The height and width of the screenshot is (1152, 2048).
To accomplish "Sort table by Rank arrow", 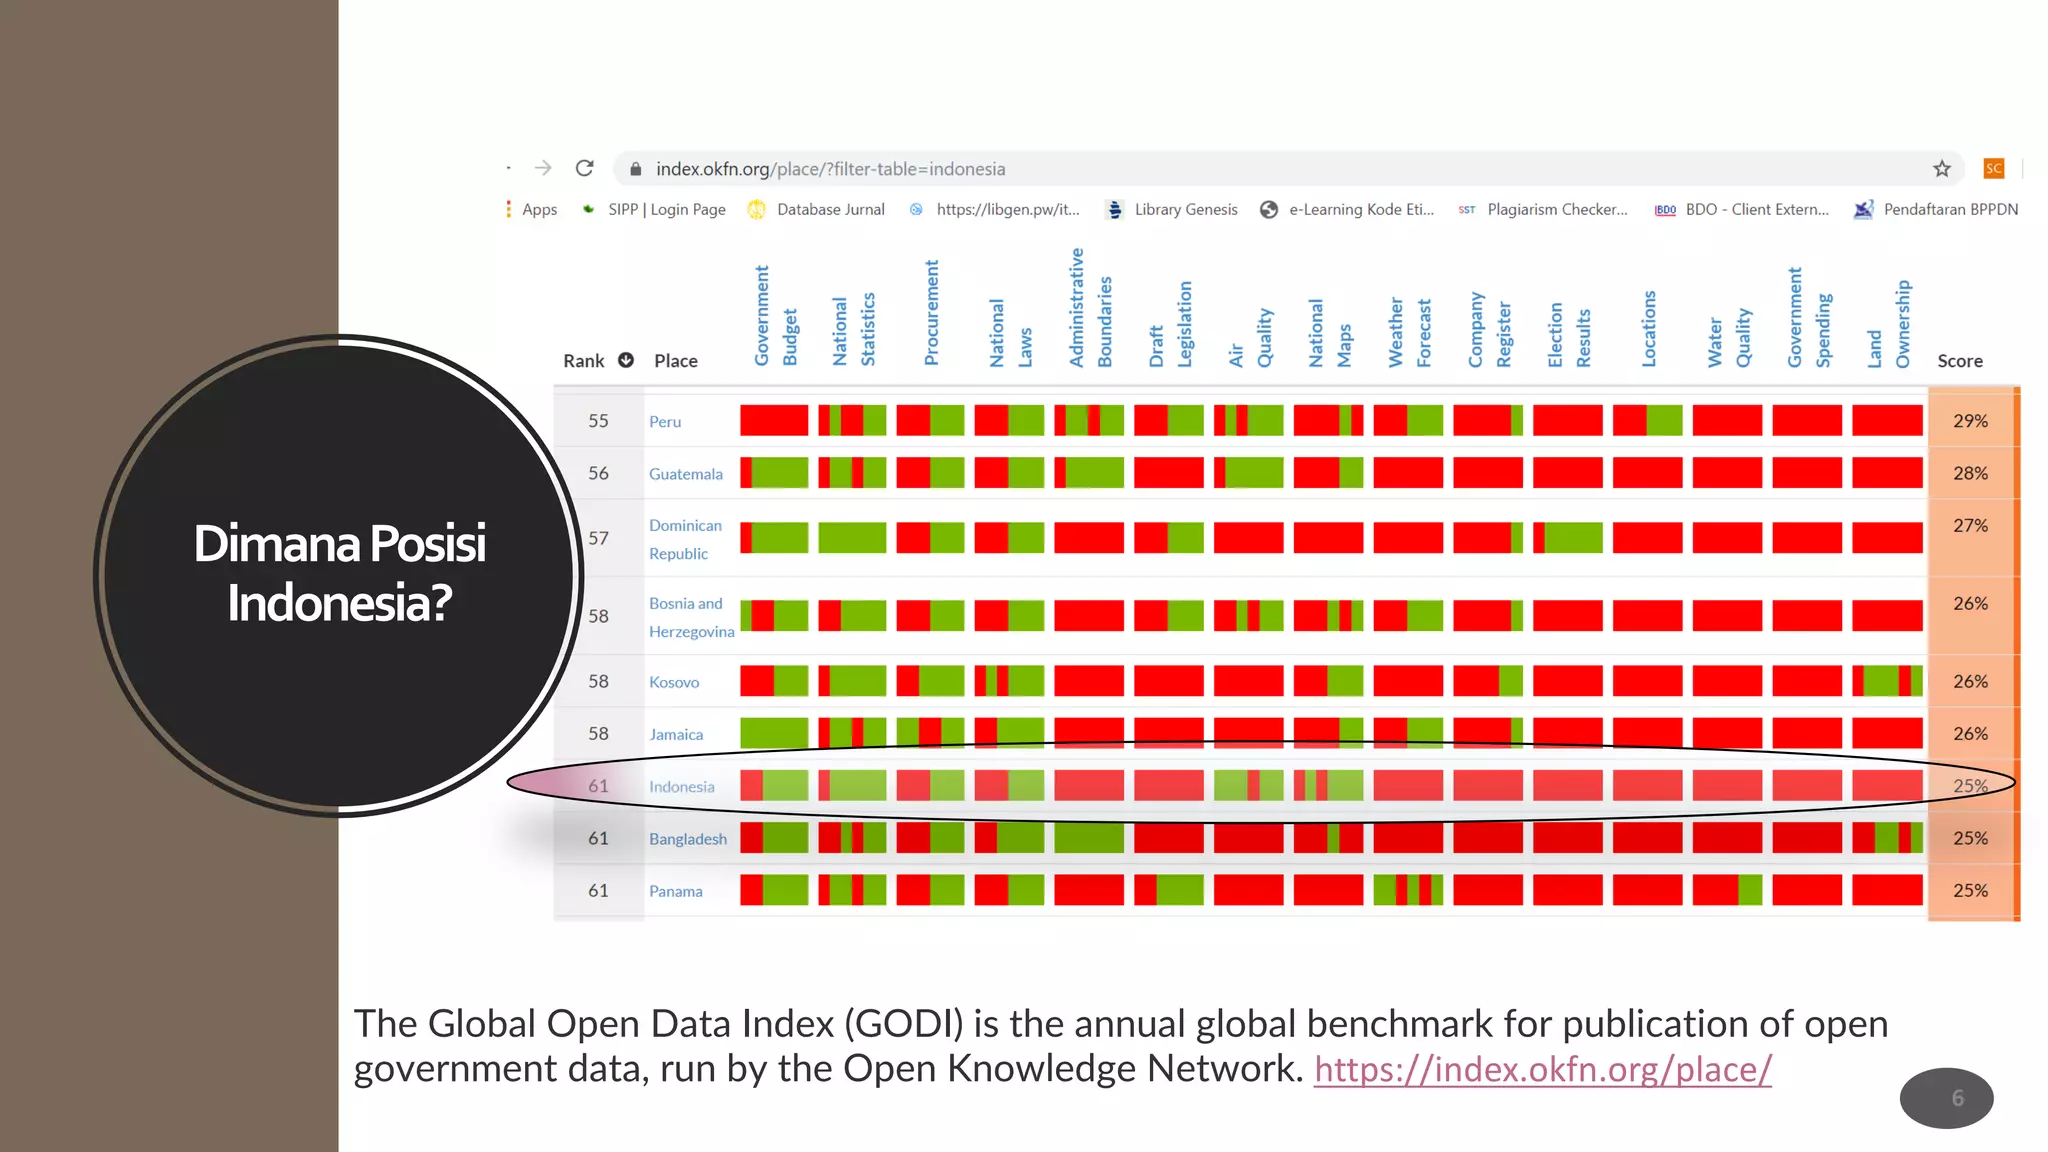I will (626, 360).
